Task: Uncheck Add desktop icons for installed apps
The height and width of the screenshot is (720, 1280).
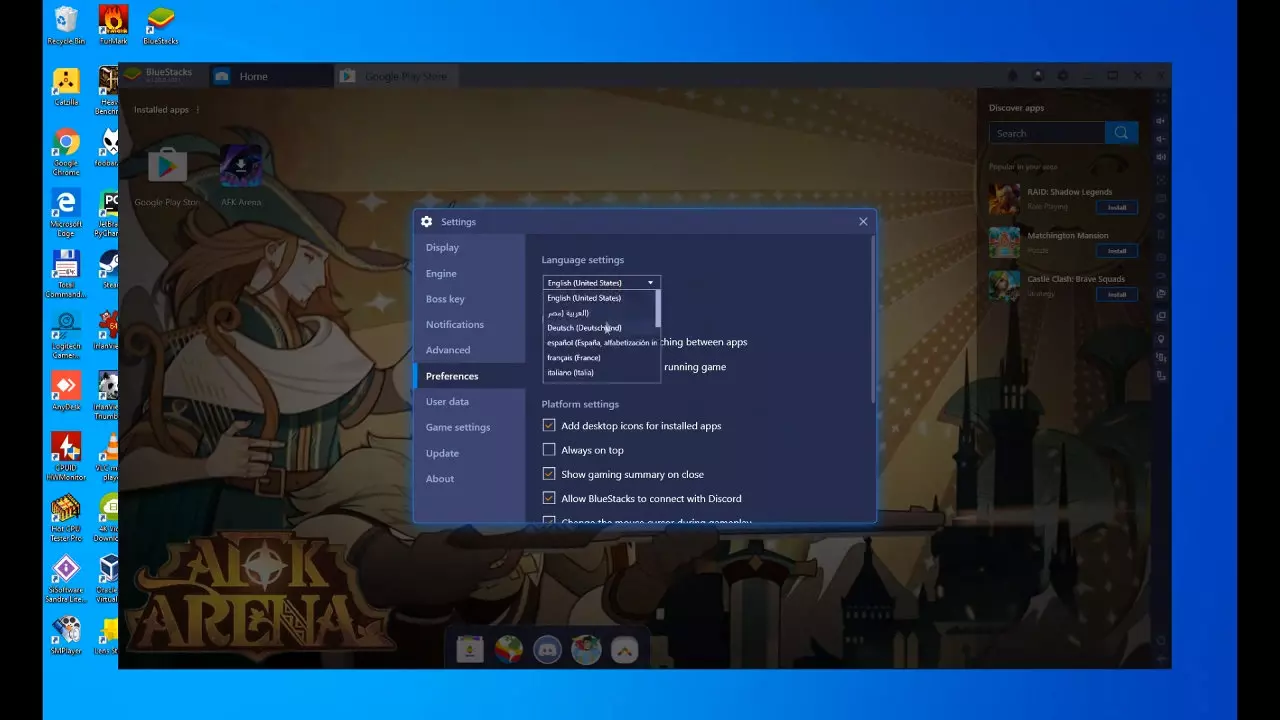Action: [x=549, y=426]
